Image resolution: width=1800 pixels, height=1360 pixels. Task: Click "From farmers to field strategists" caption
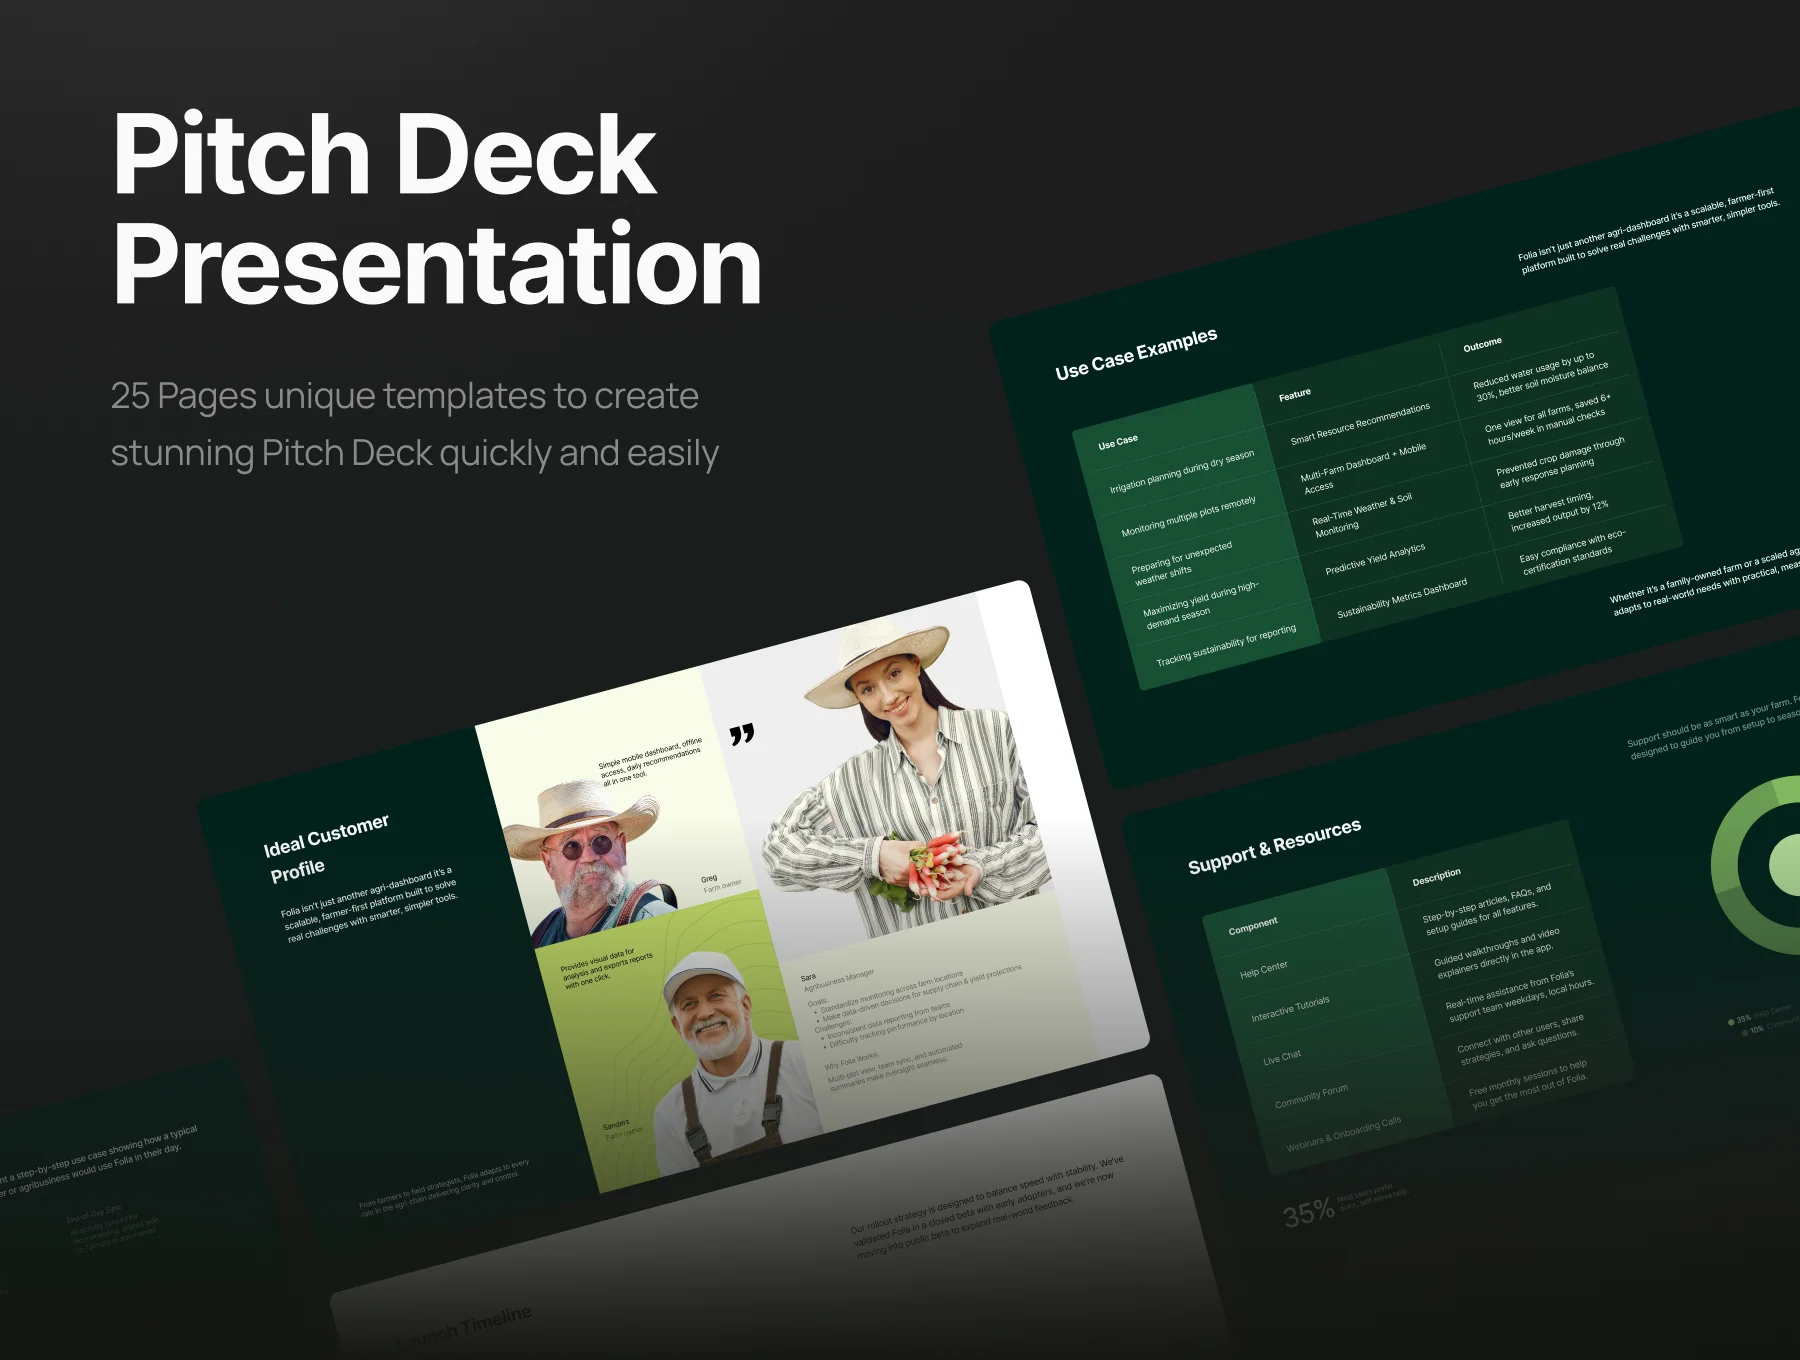[444, 1186]
